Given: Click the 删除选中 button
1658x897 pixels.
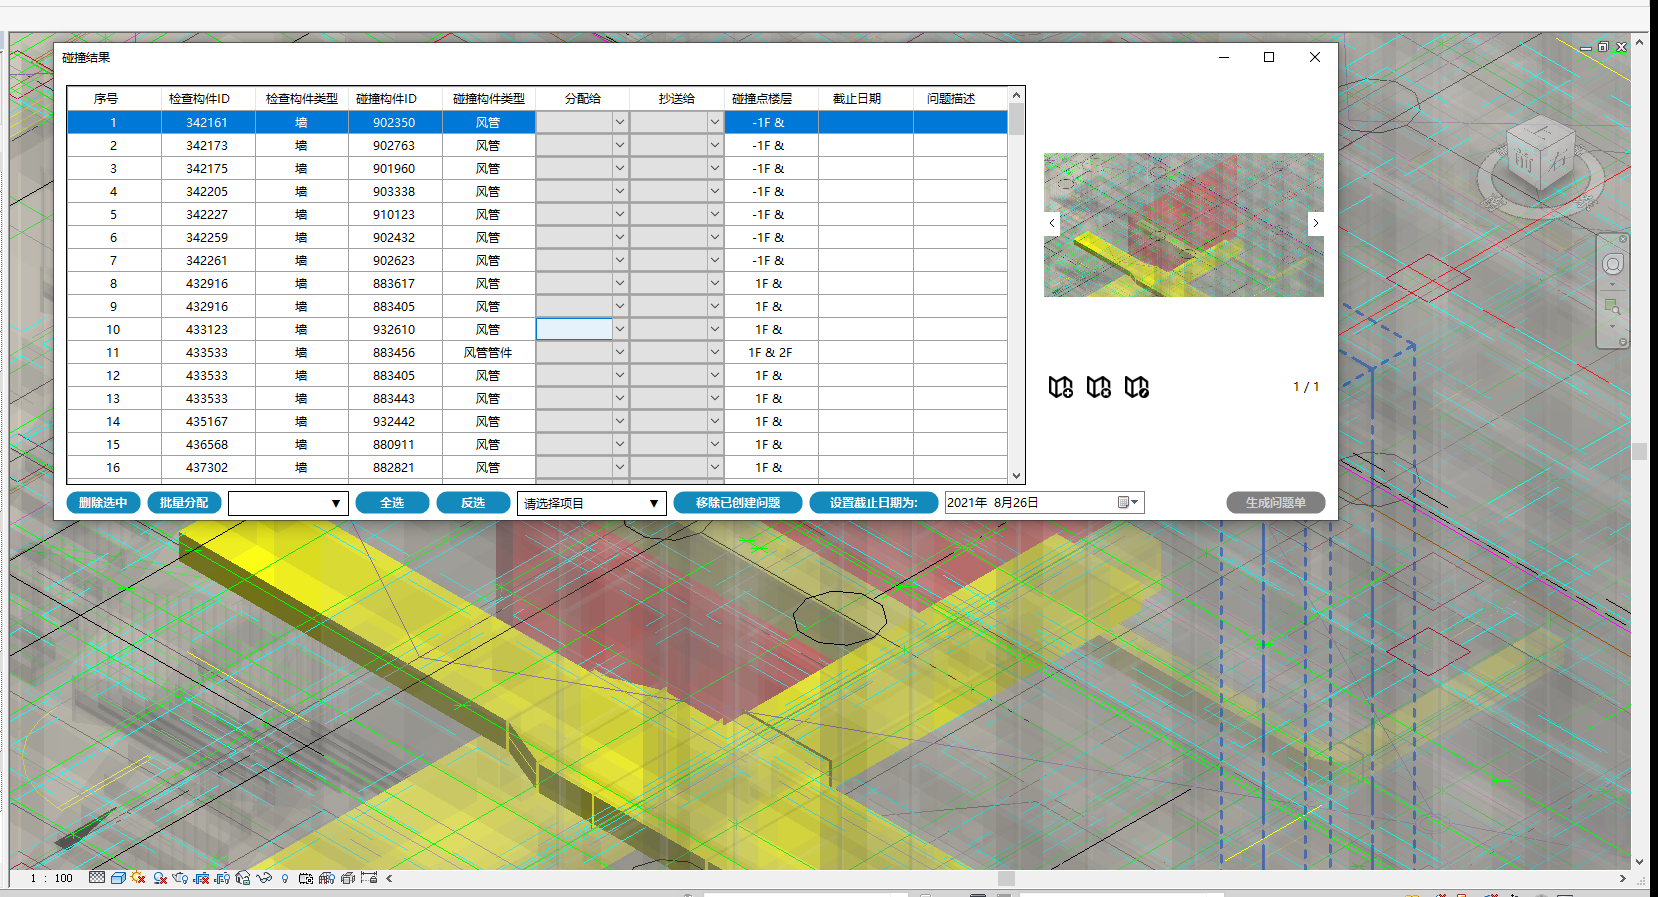Looking at the screenshot, I should point(103,503).
